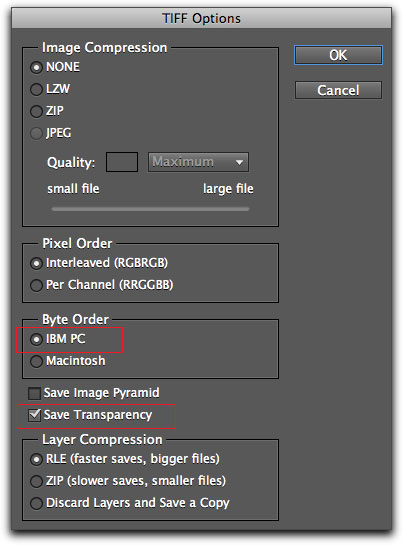
Task: Click the TIFF Options title bar
Action: (x=201, y=18)
